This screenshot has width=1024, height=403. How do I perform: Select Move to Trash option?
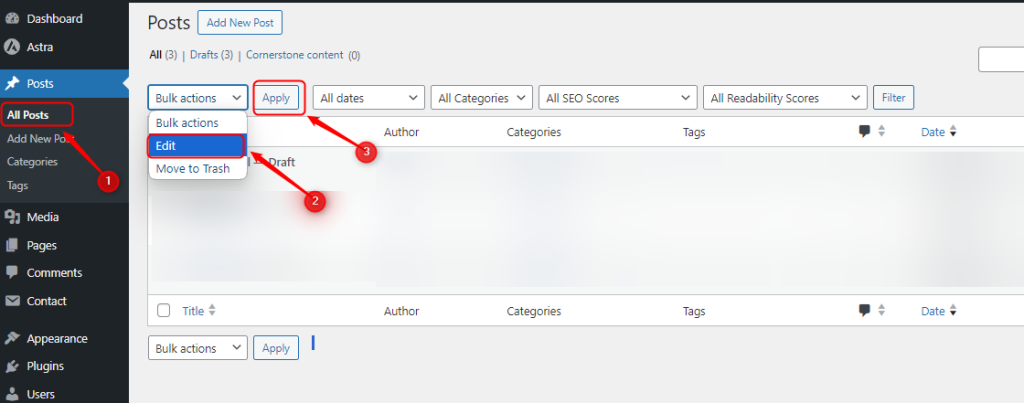[x=193, y=169]
